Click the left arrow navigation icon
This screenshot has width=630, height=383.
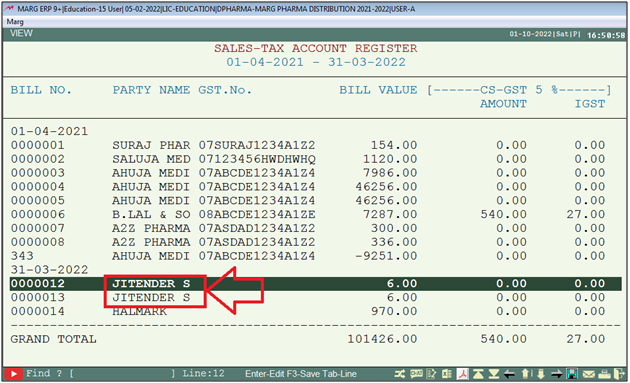pyautogui.click(x=509, y=374)
